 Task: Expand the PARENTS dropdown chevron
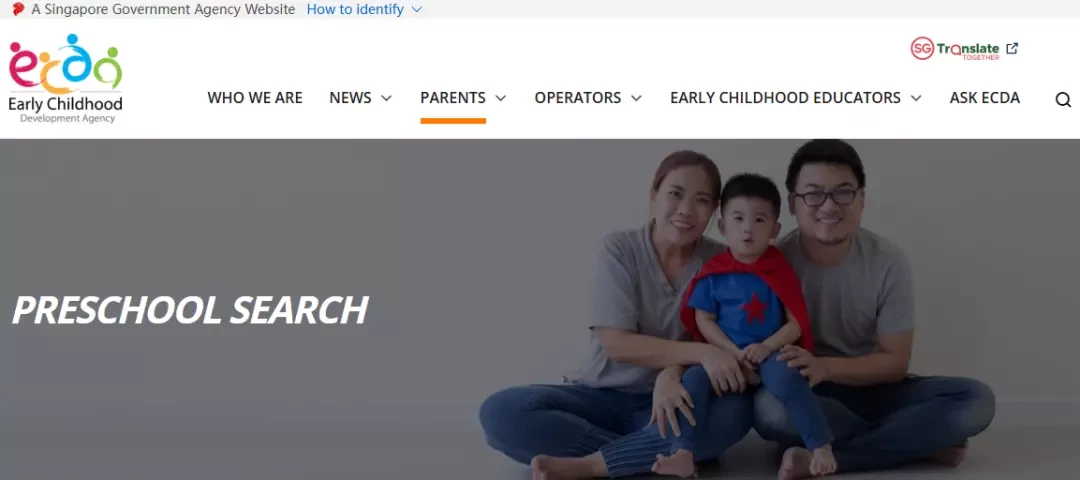[501, 98]
